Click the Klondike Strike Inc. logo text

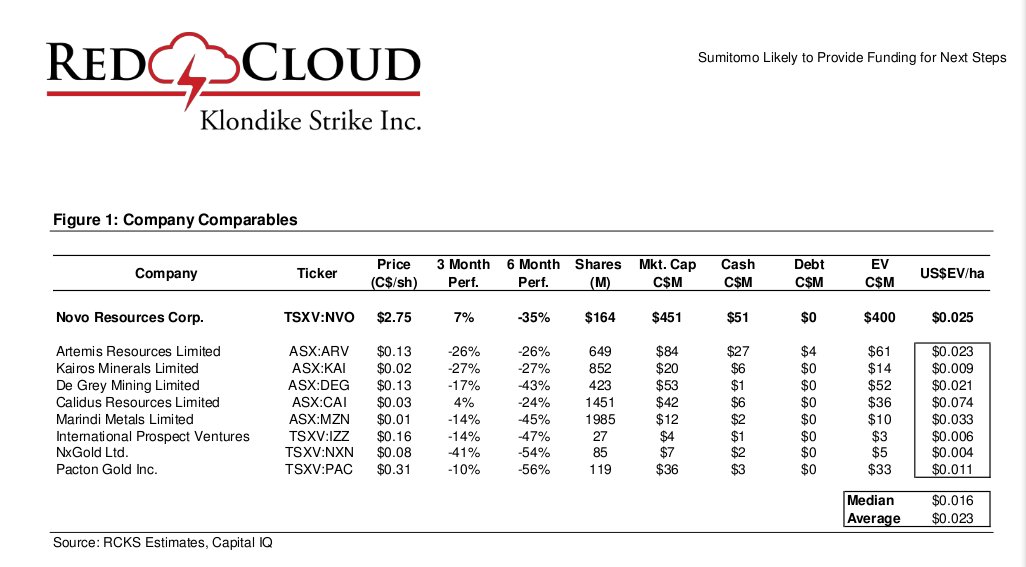coord(310,121)
